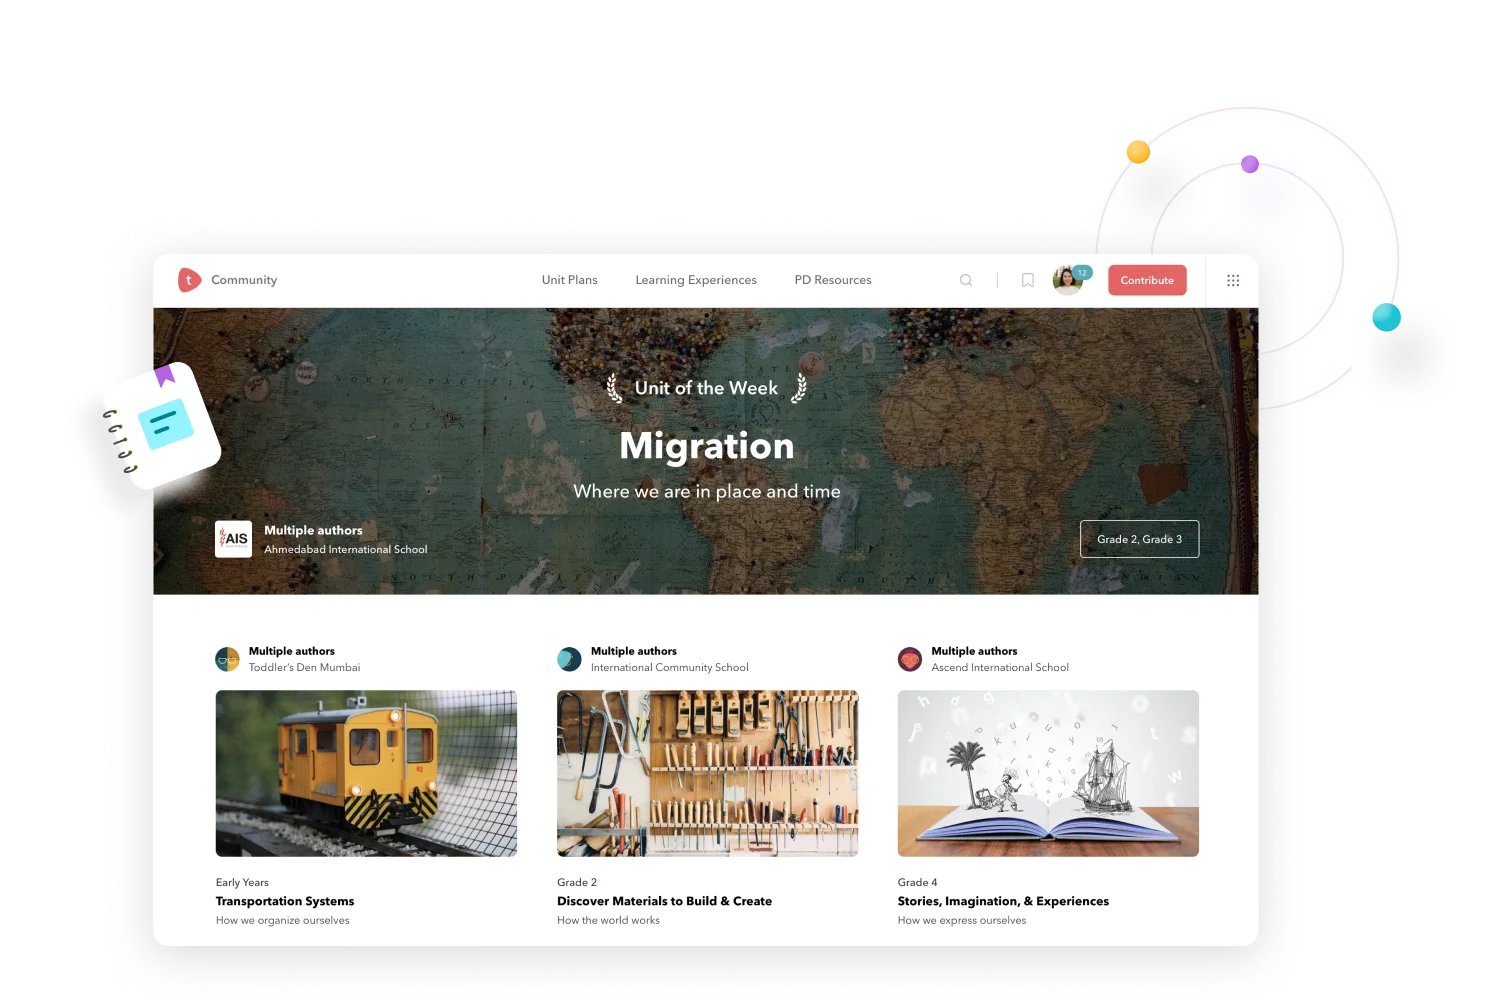Screen dimensions: 1507x1003
Task: Open saved items via the bookmark icon
Action: pyautogui.click(x=1028, y=280)
